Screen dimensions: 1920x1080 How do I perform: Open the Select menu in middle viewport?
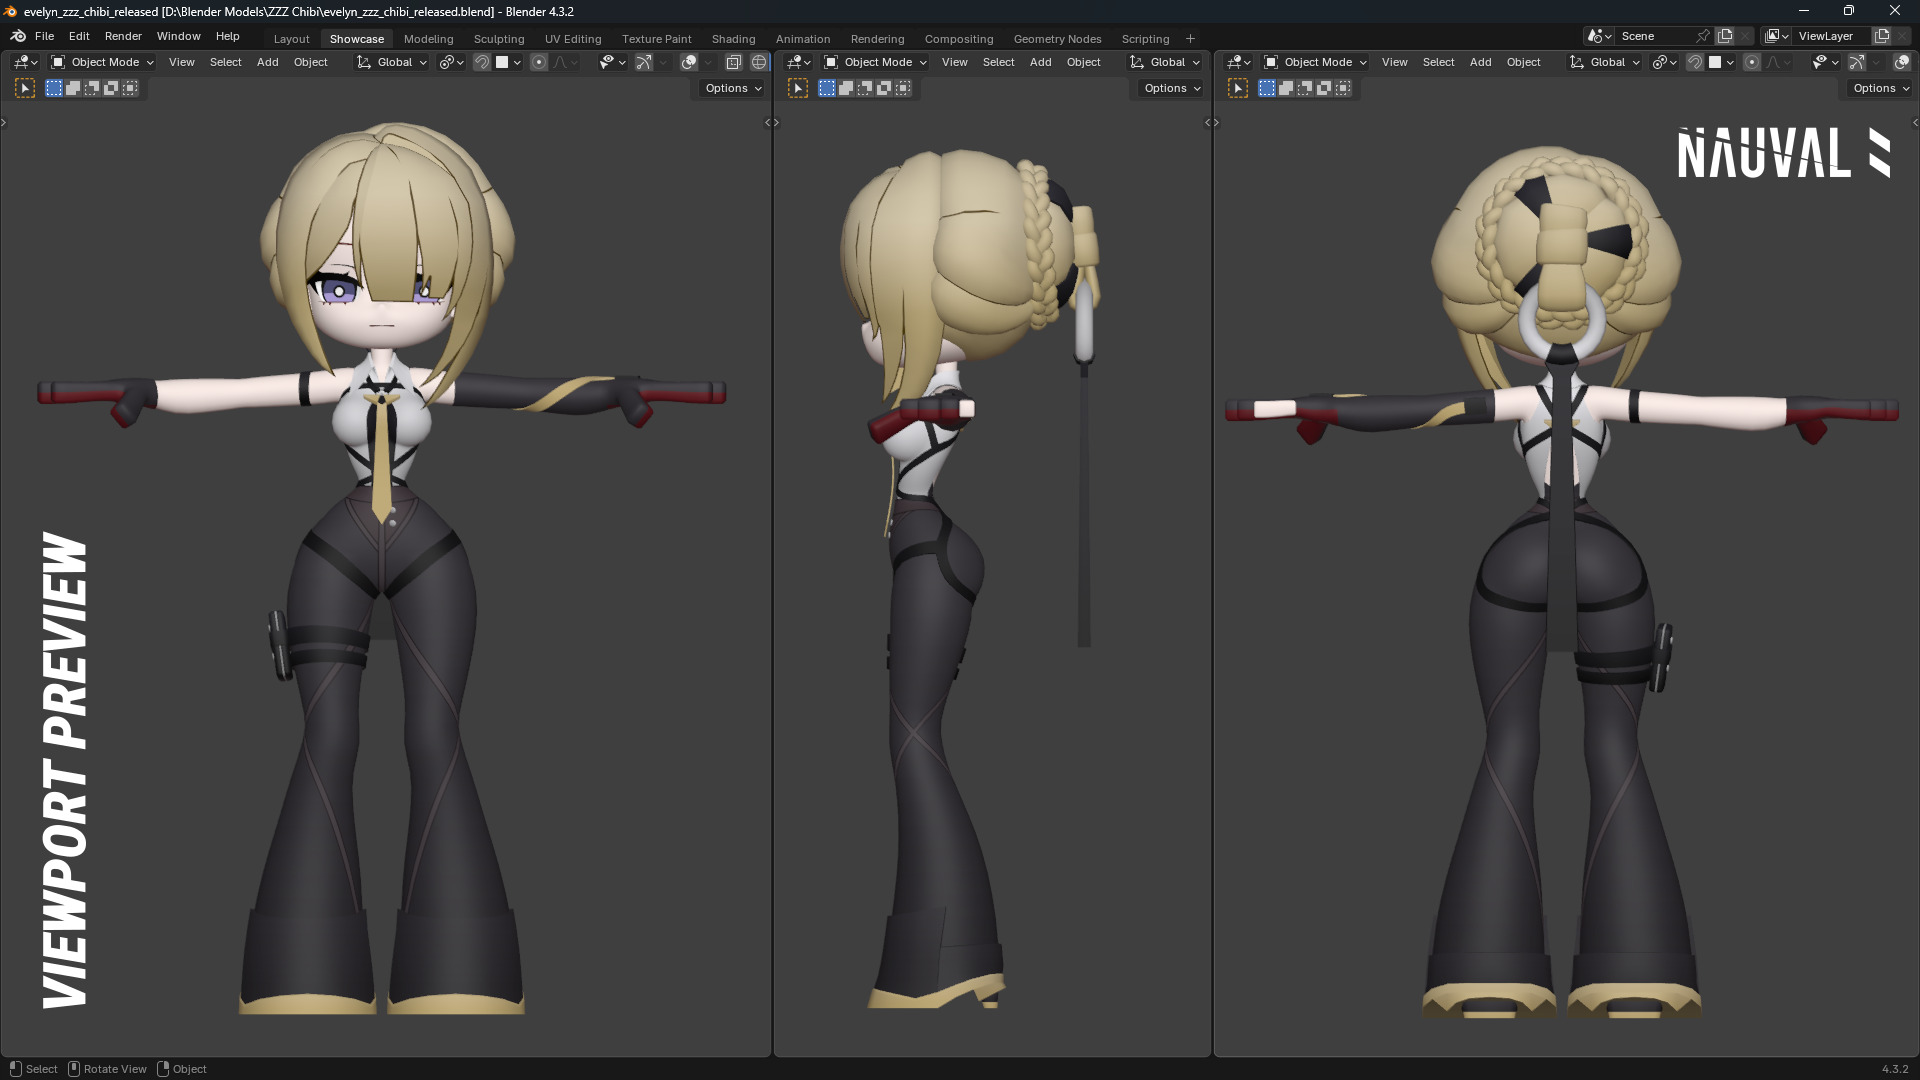pos(998,62)
